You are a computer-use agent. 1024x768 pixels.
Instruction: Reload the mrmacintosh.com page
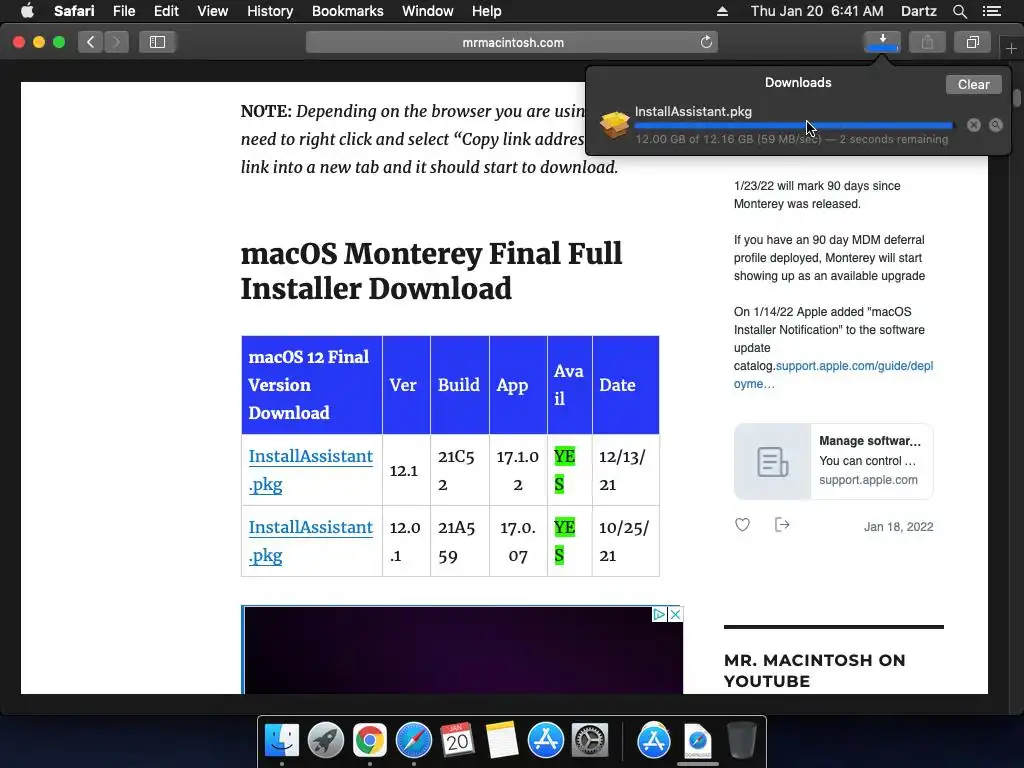point(706,42)
